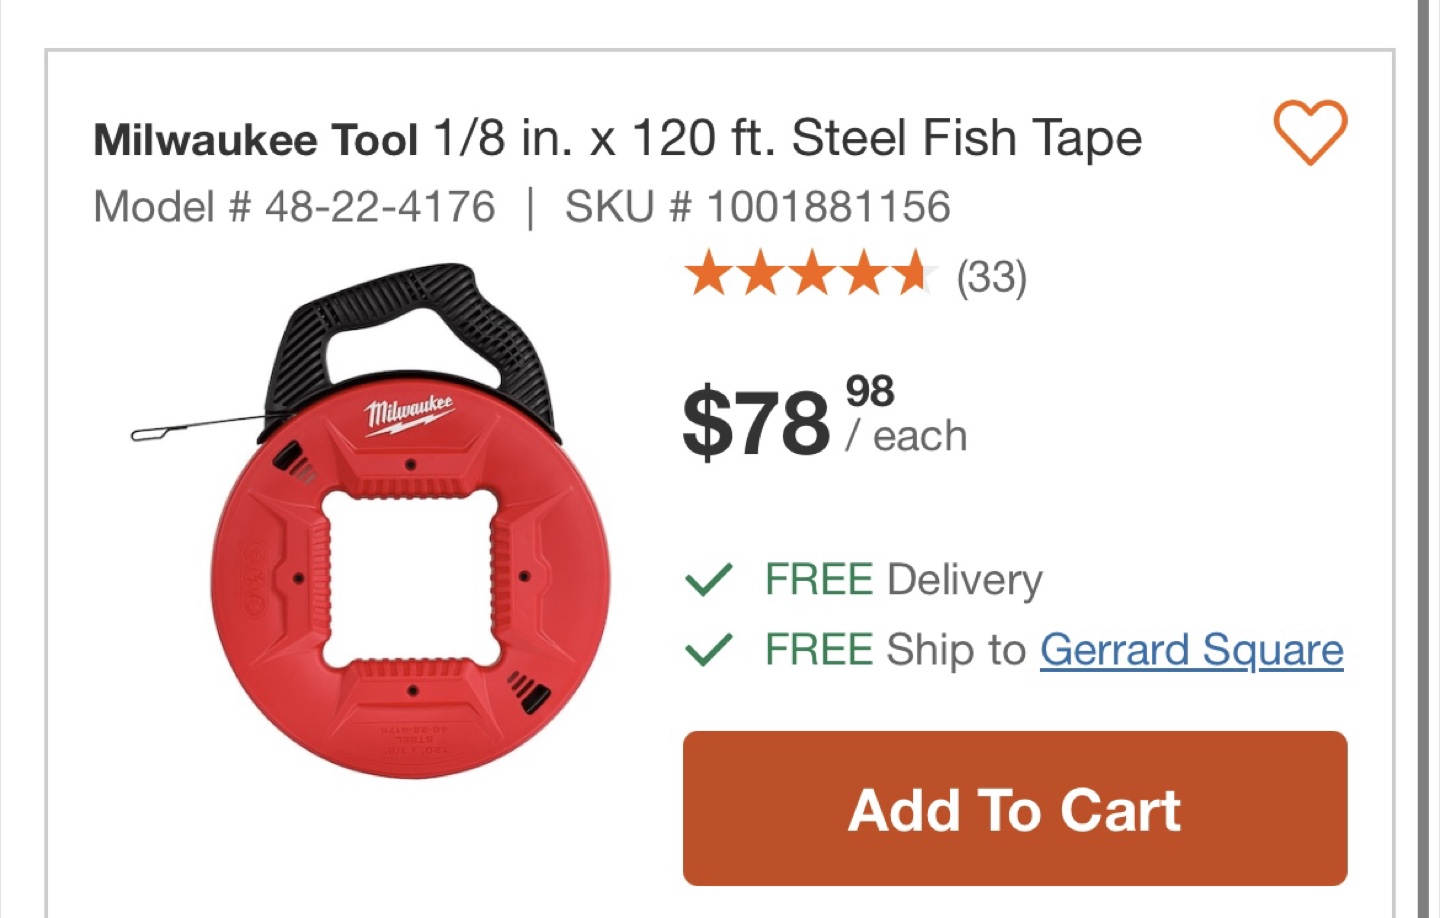The width and height of the screenshot is (1440, 918).
Task: Click the '/ each' unit label
Action: pyautogui.click(x=906, y=437)
